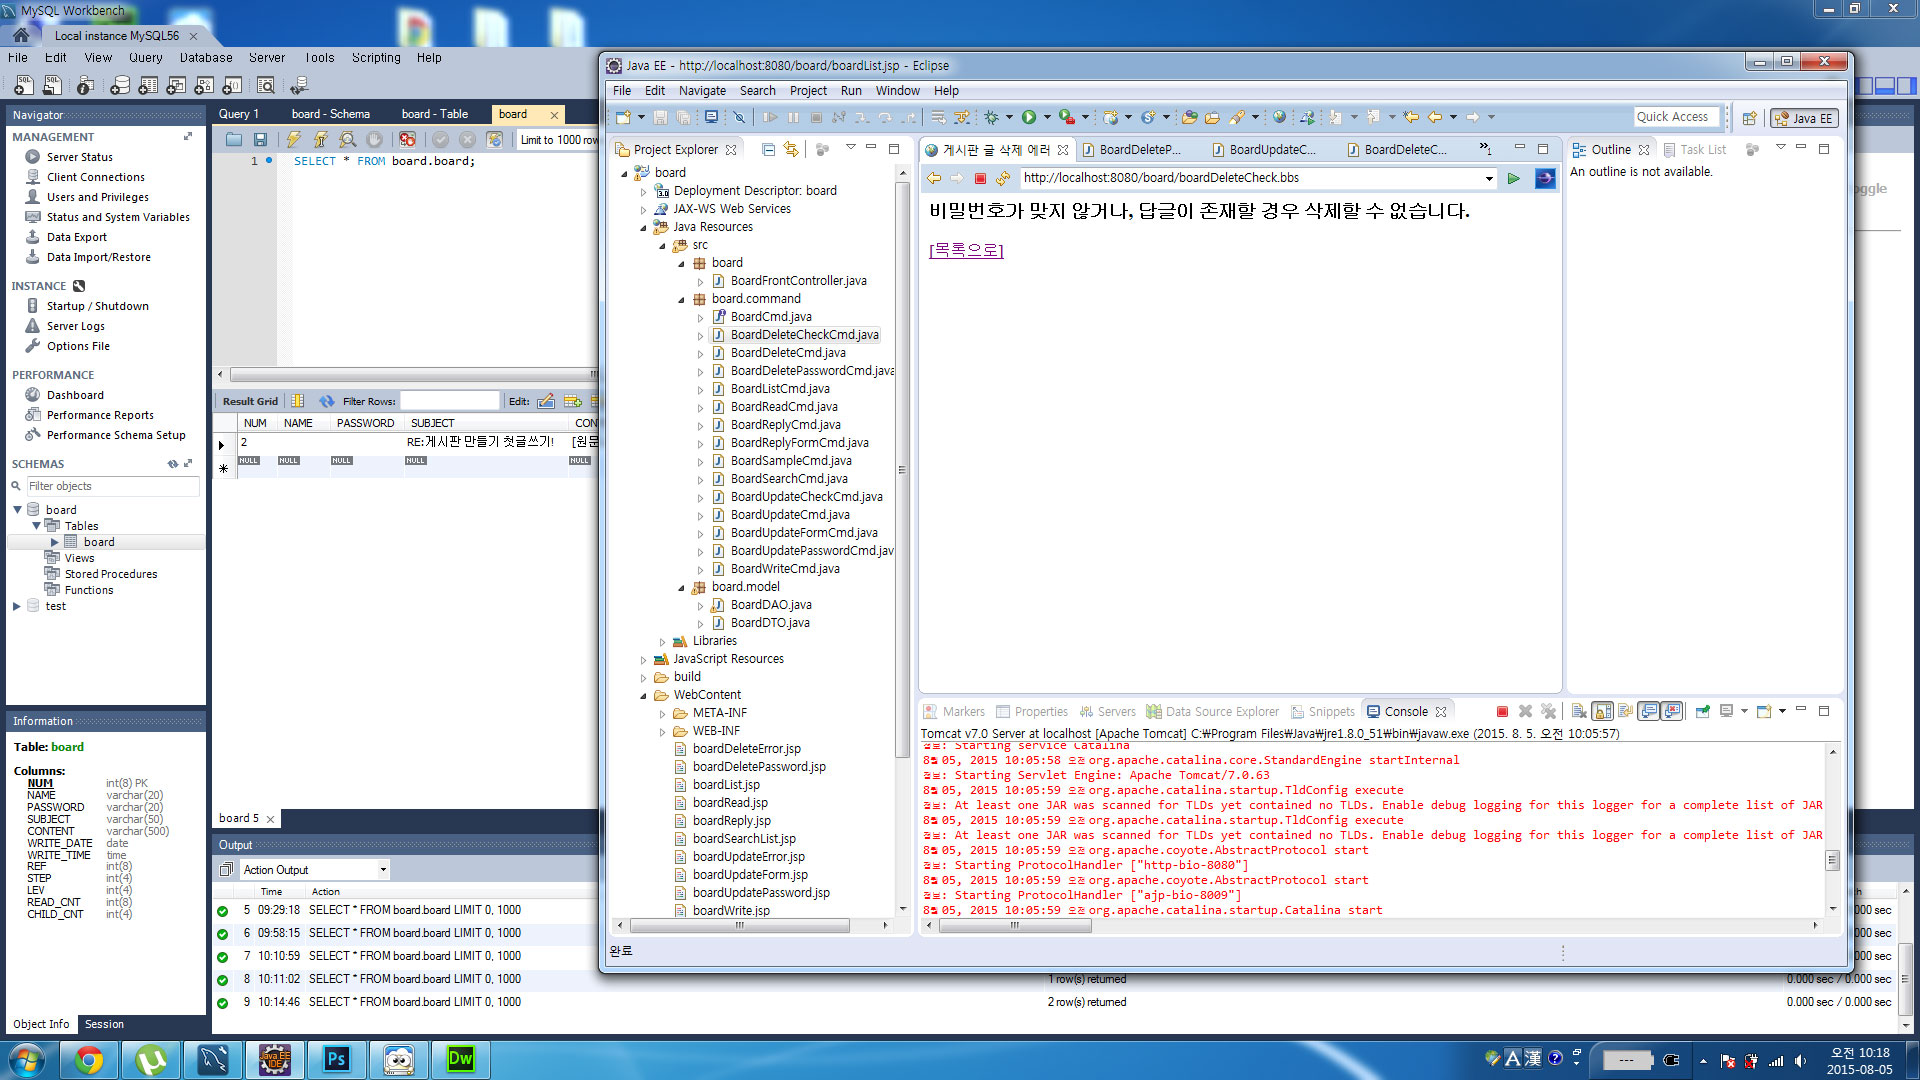This screenshot has width=1920, height=1080.
Task: Collapse src folder in Project Explorer
Action: point(662,245)
